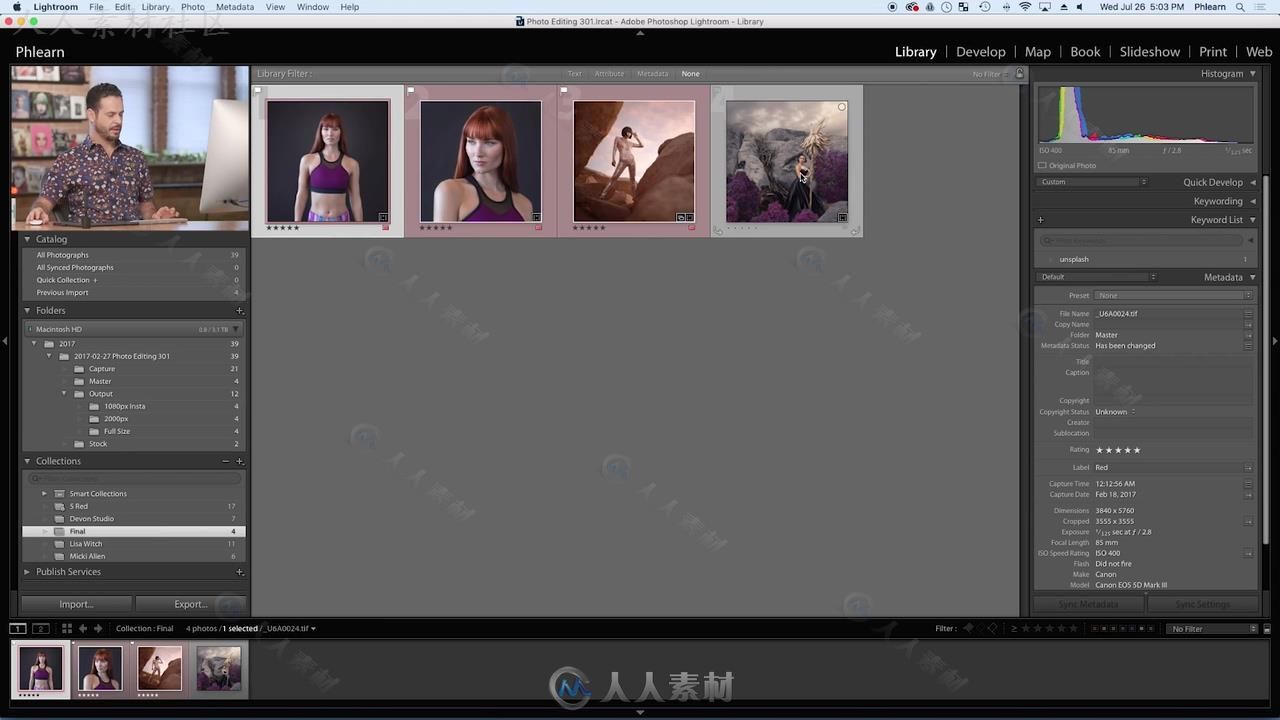Add a keyword with the Keyword List plus icon
The width and height of the screenshot is (1280, 720).
pyautogui.click(x=1040, y=220)
